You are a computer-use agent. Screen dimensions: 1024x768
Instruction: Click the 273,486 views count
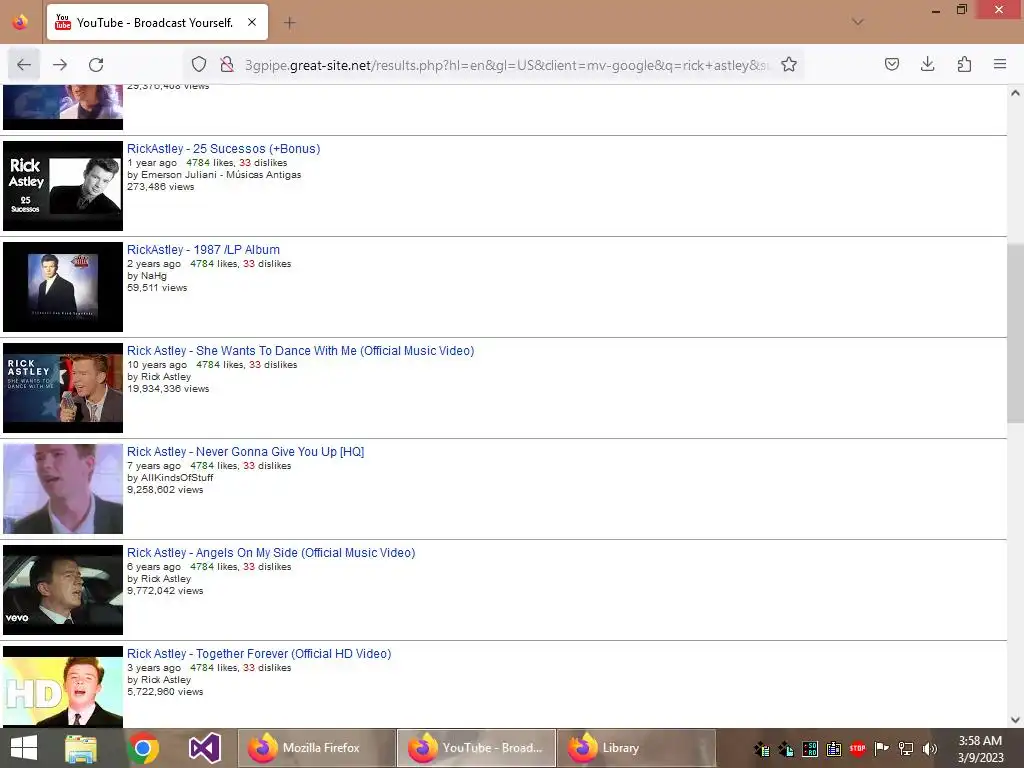(x=161, y=187)
